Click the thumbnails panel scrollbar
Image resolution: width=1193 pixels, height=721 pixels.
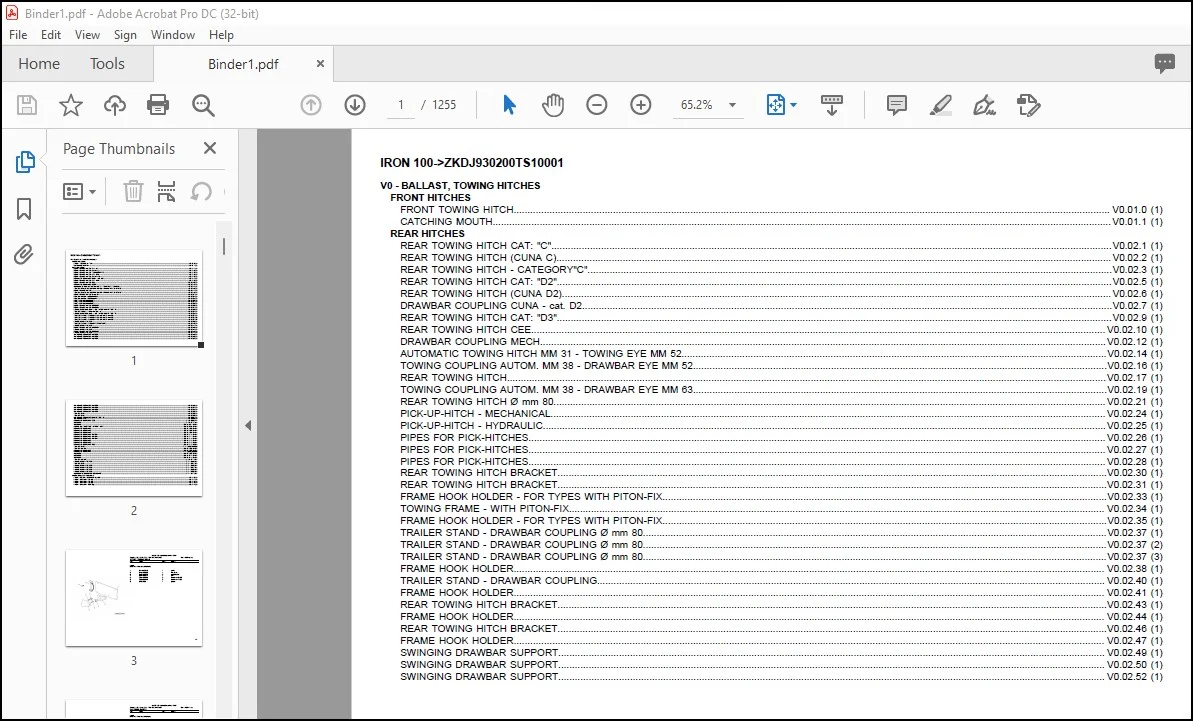pos(224,246)
